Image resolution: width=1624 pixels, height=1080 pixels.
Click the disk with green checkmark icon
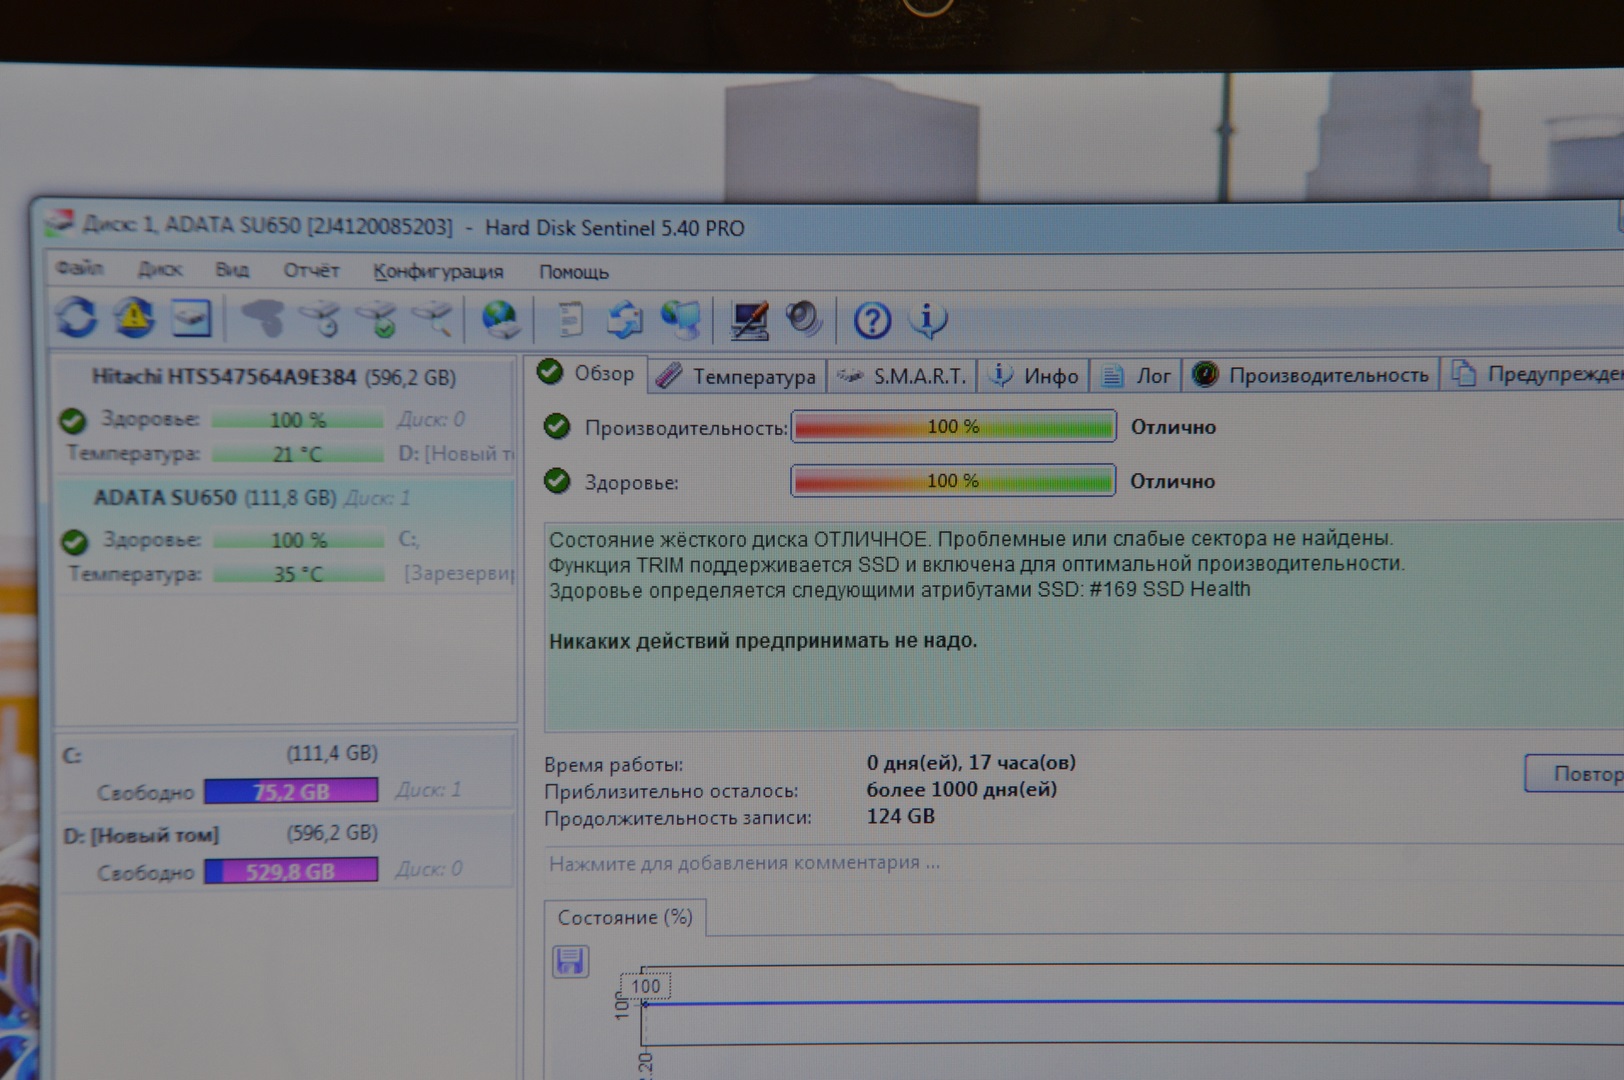378,319
